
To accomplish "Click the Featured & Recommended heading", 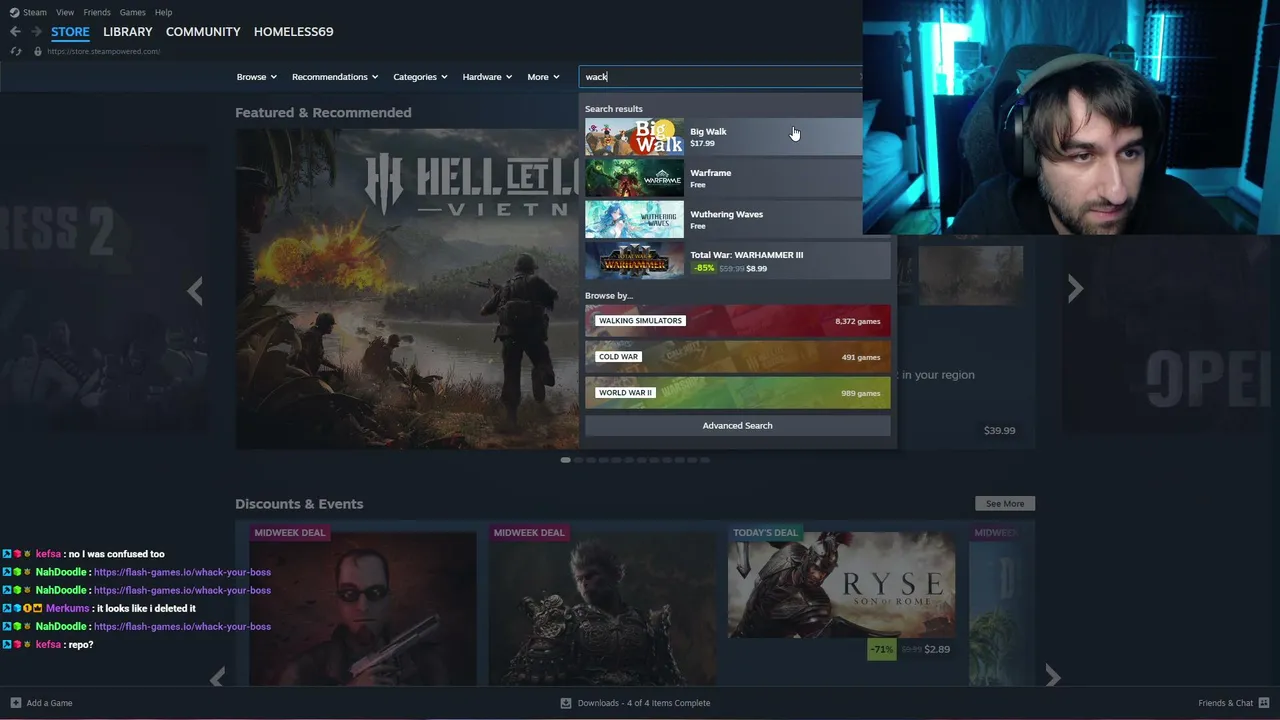I will (x=323, y=113).
